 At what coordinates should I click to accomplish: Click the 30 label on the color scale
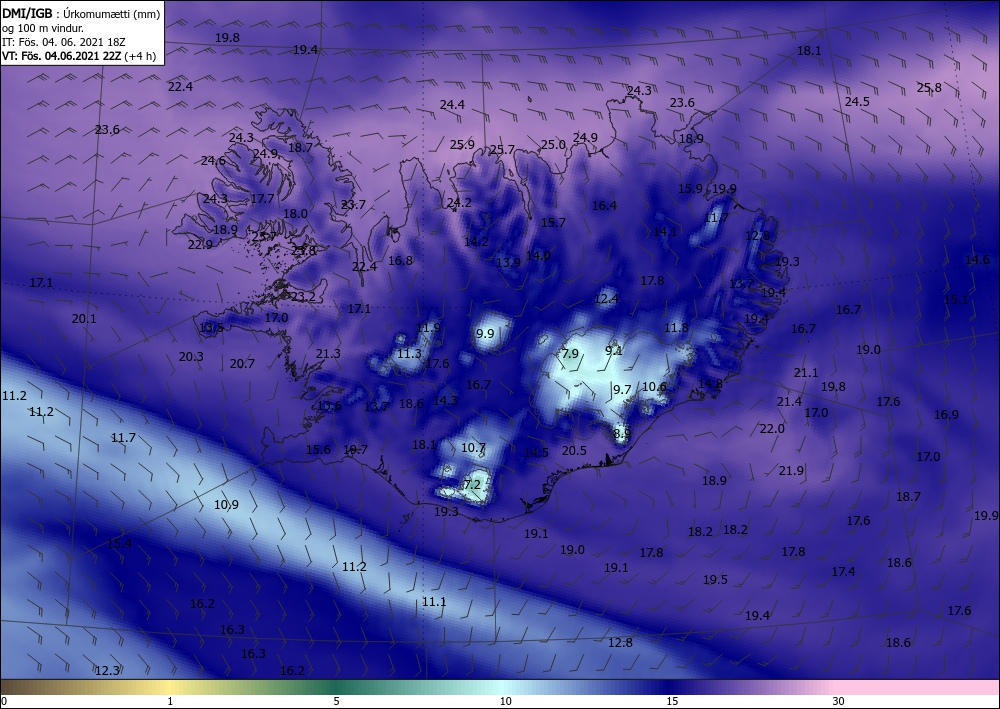tap(838, 701)
